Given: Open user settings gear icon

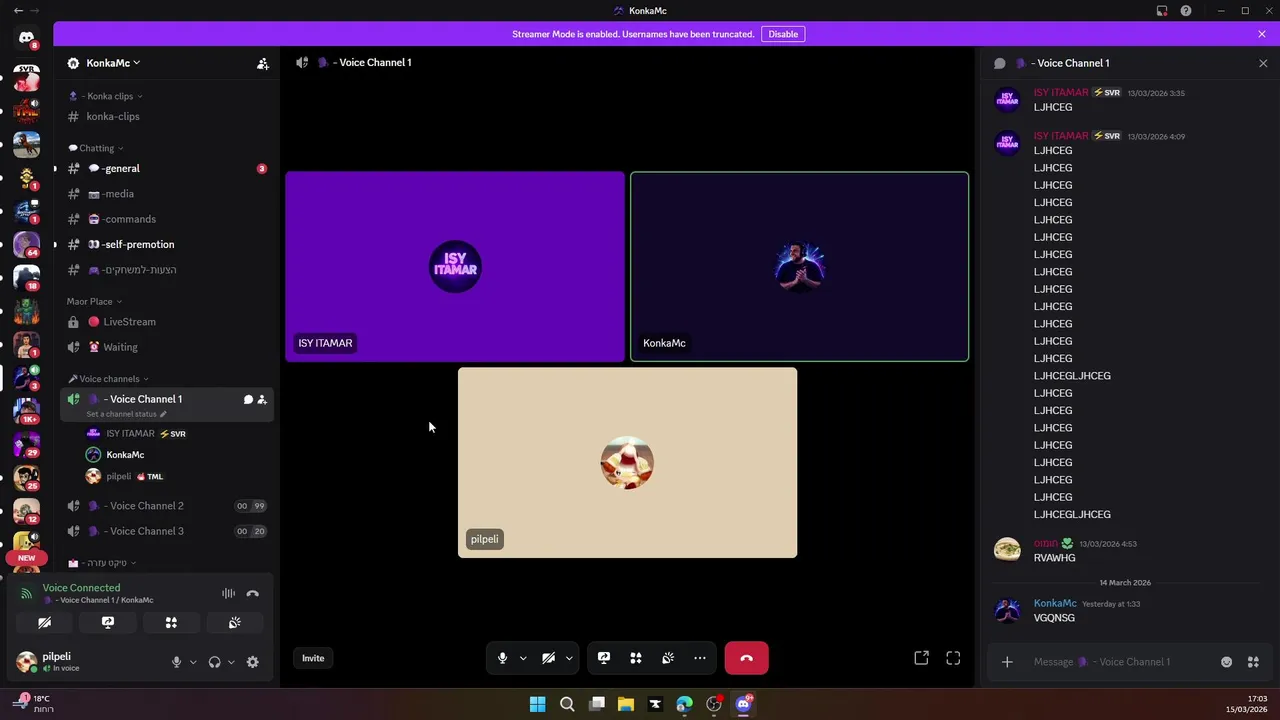Looking at the screenshot, I should coord(252,662).
